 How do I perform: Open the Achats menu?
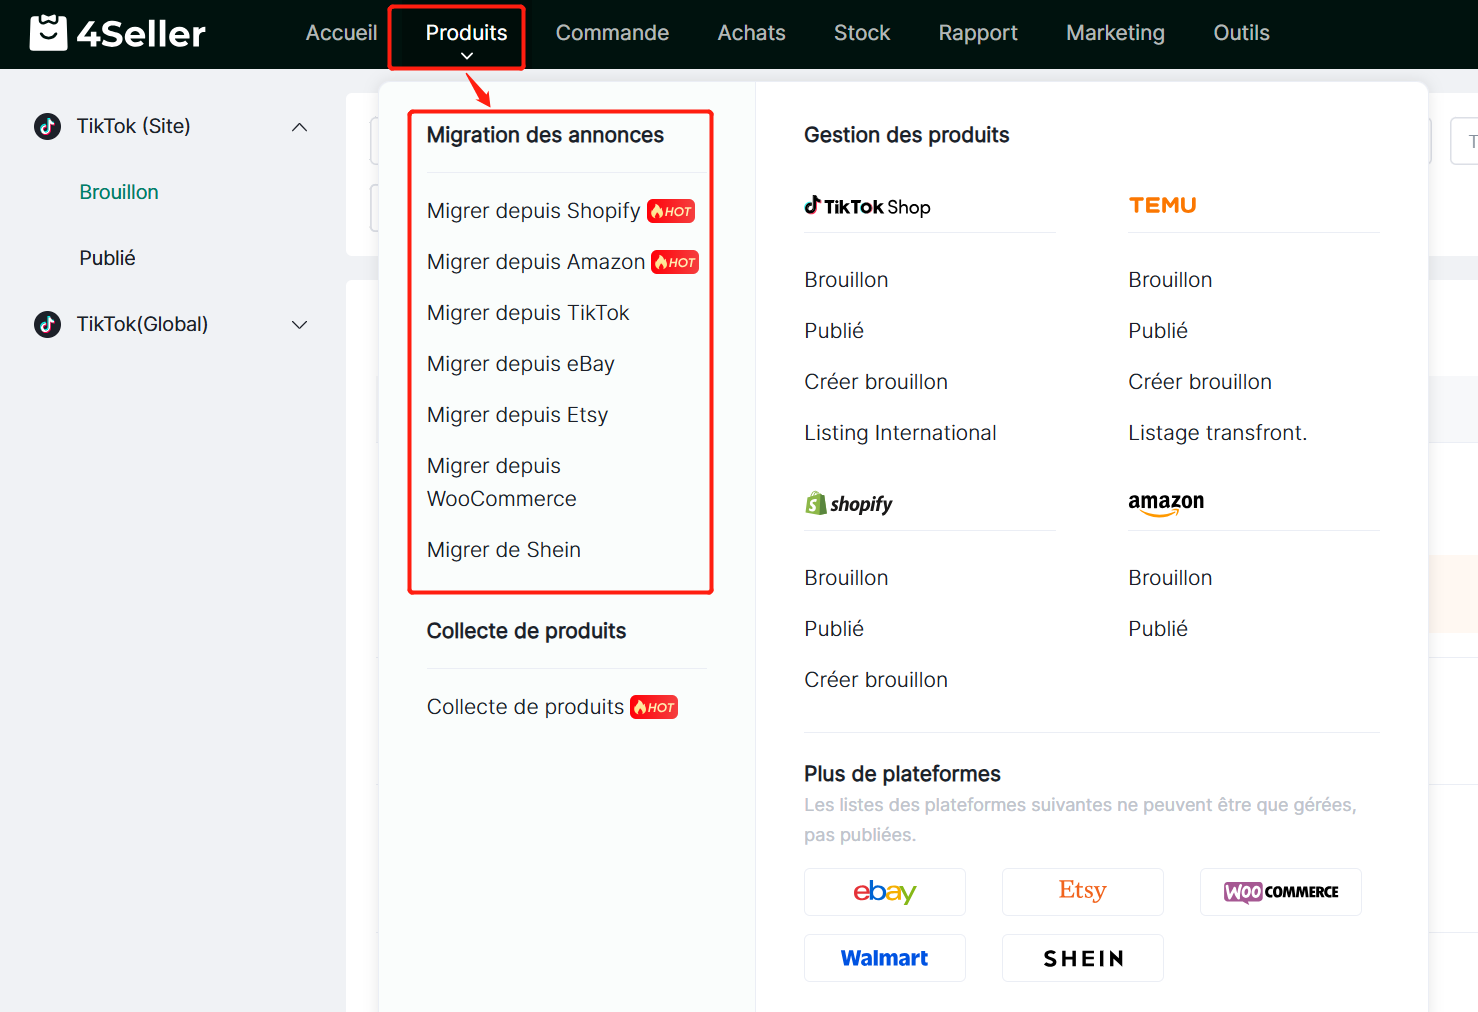pos(751,33)
